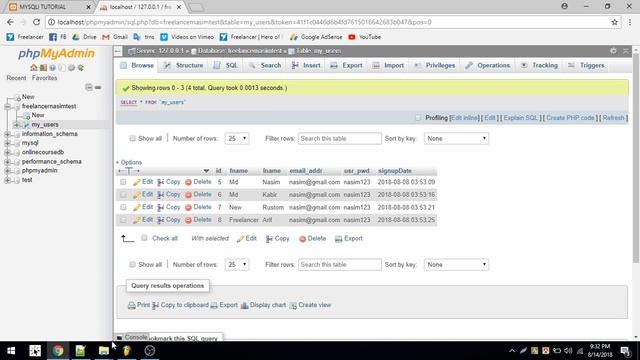Click the Create PHP code link

click(570, 118)
